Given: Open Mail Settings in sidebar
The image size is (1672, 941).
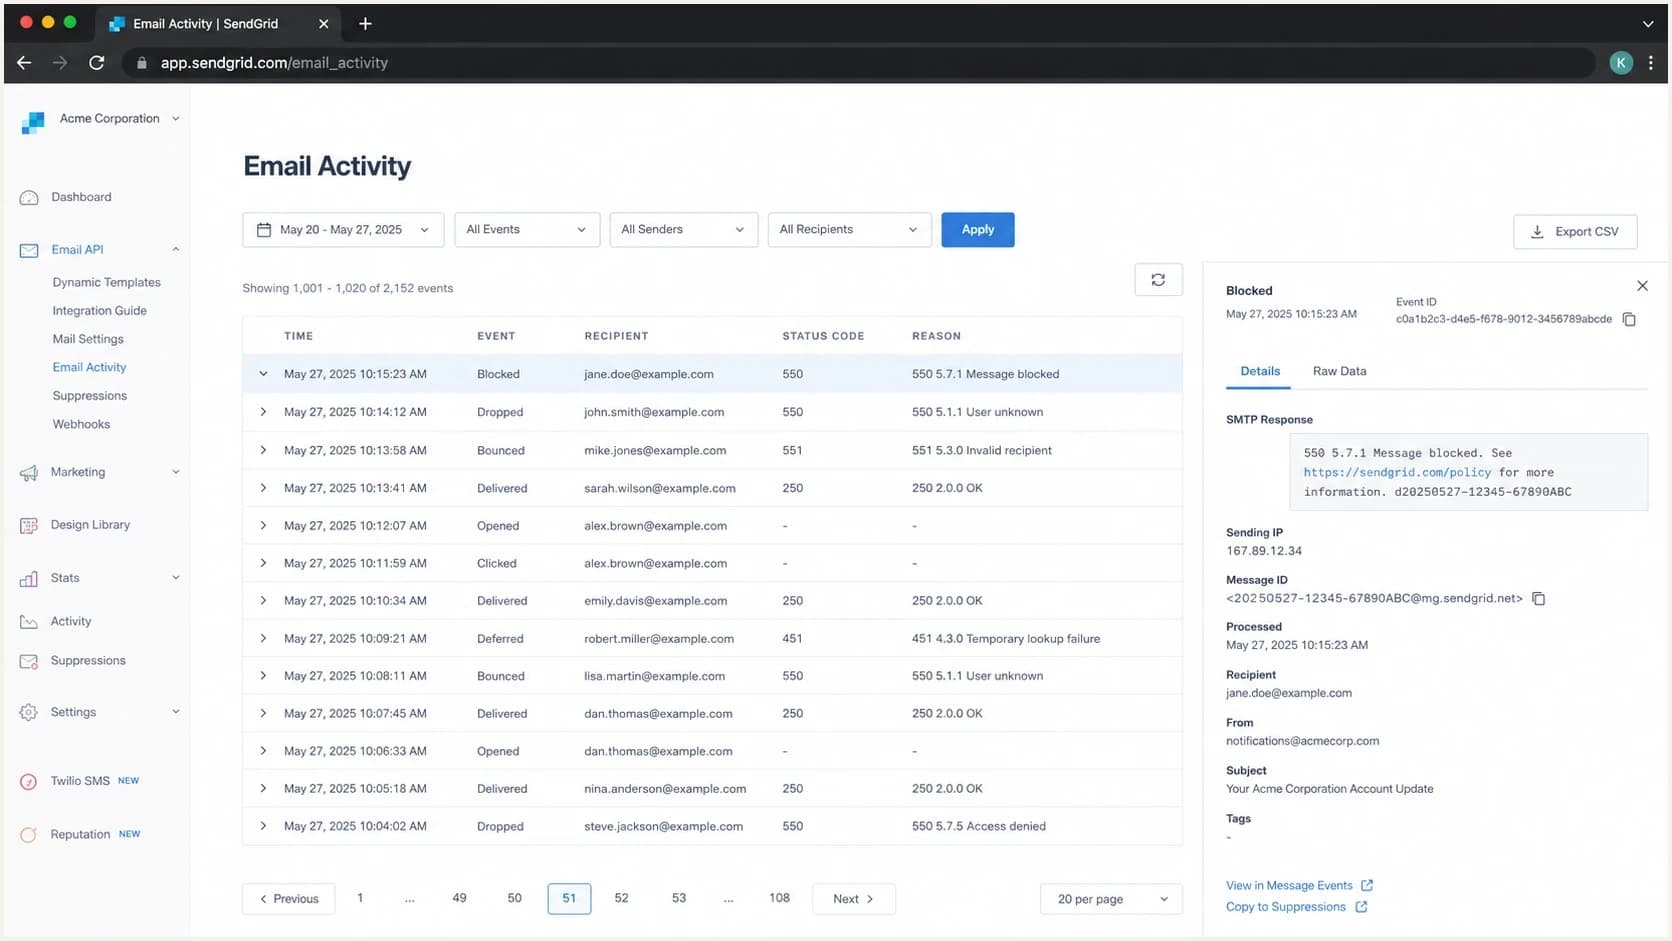Looking at the screenshot, I should point(88,339).
